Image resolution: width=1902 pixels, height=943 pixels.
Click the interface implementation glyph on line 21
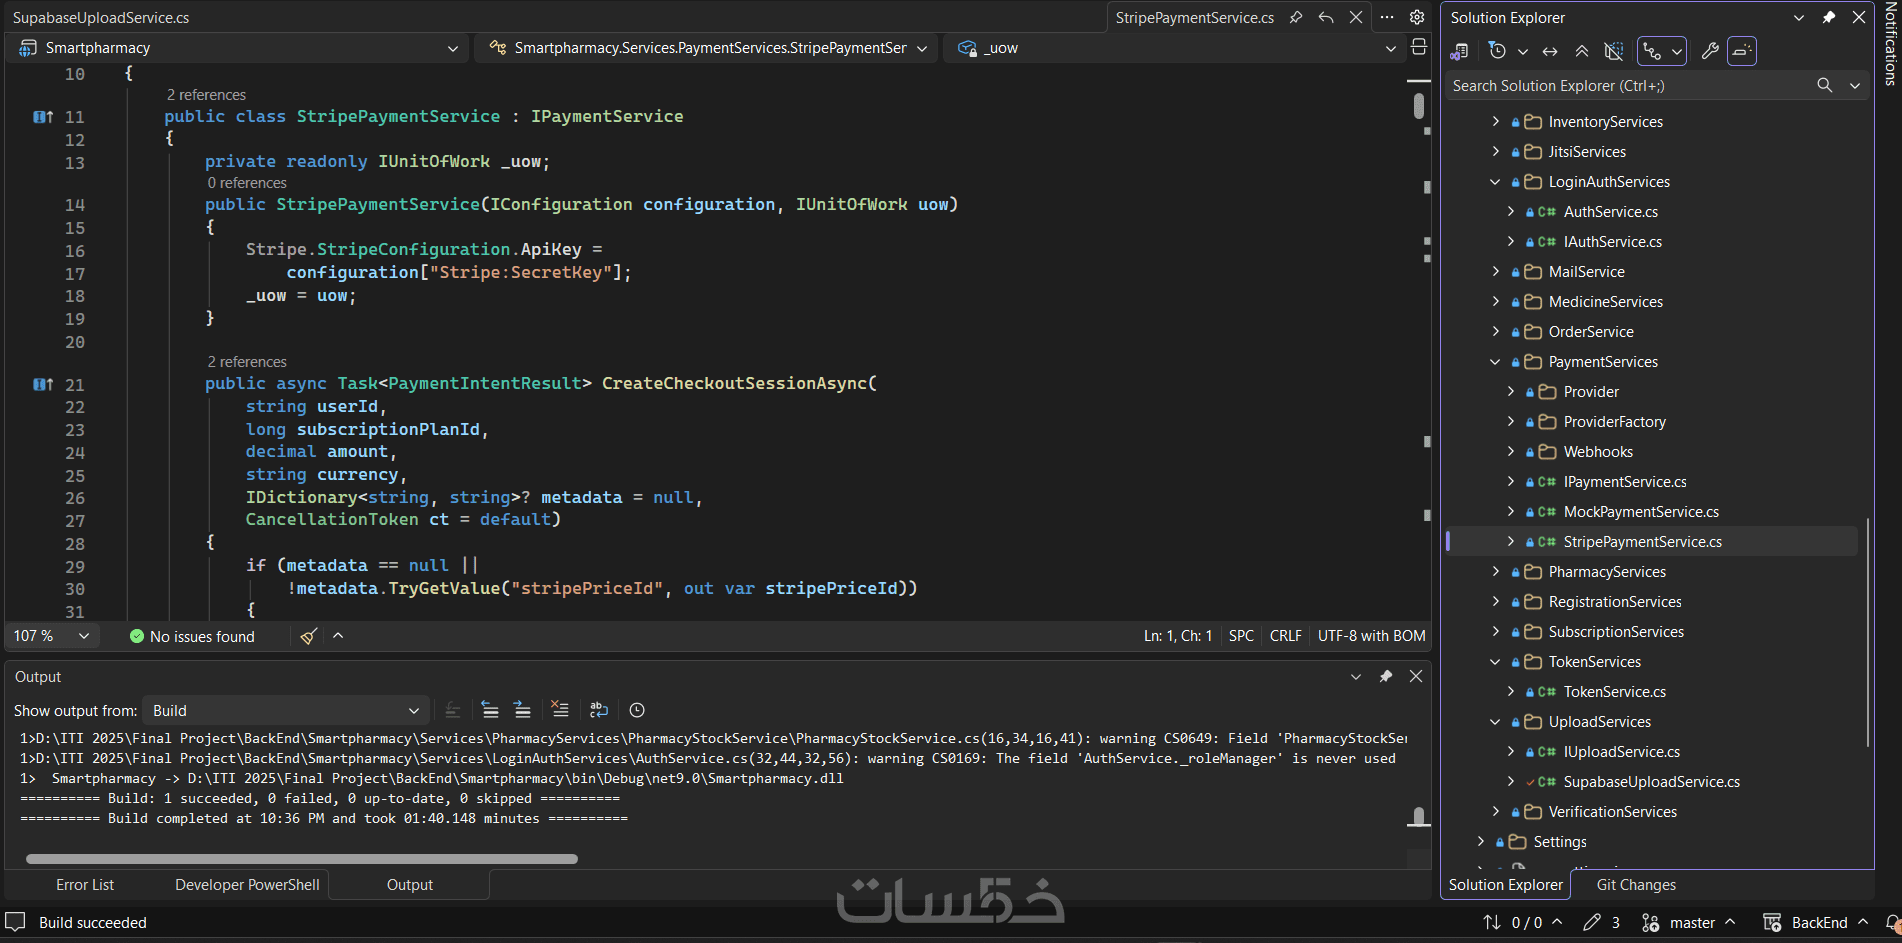click(x=42, y=385)
